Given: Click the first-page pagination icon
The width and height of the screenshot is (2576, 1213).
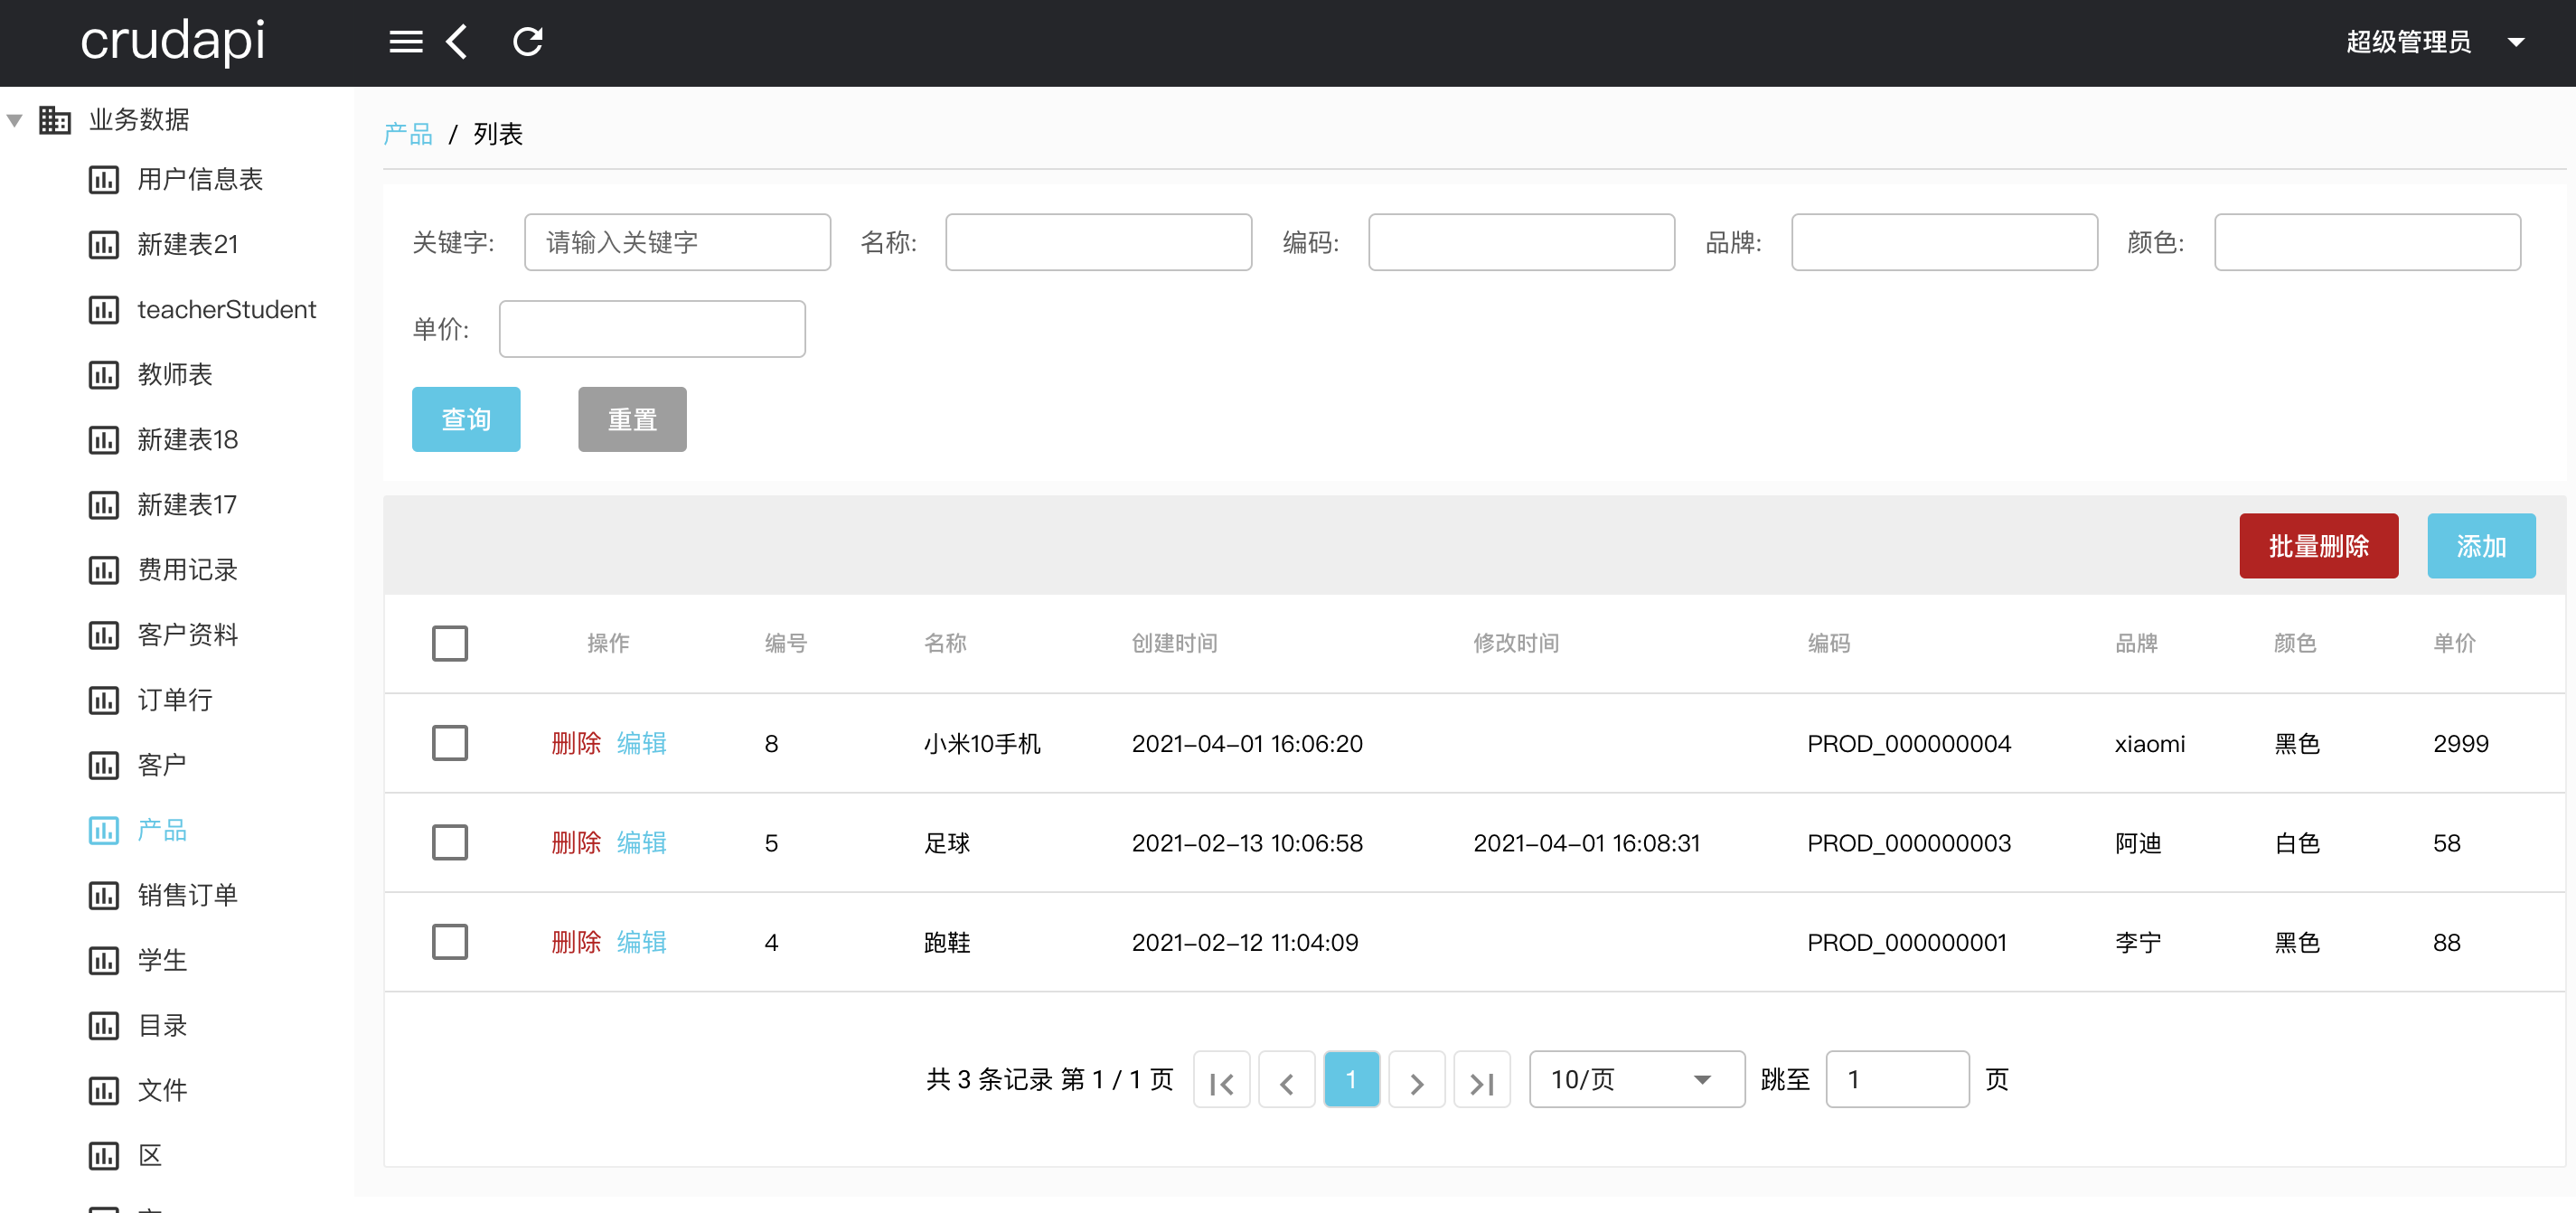Looking at the screenshot, I should pos(1221,1079).
